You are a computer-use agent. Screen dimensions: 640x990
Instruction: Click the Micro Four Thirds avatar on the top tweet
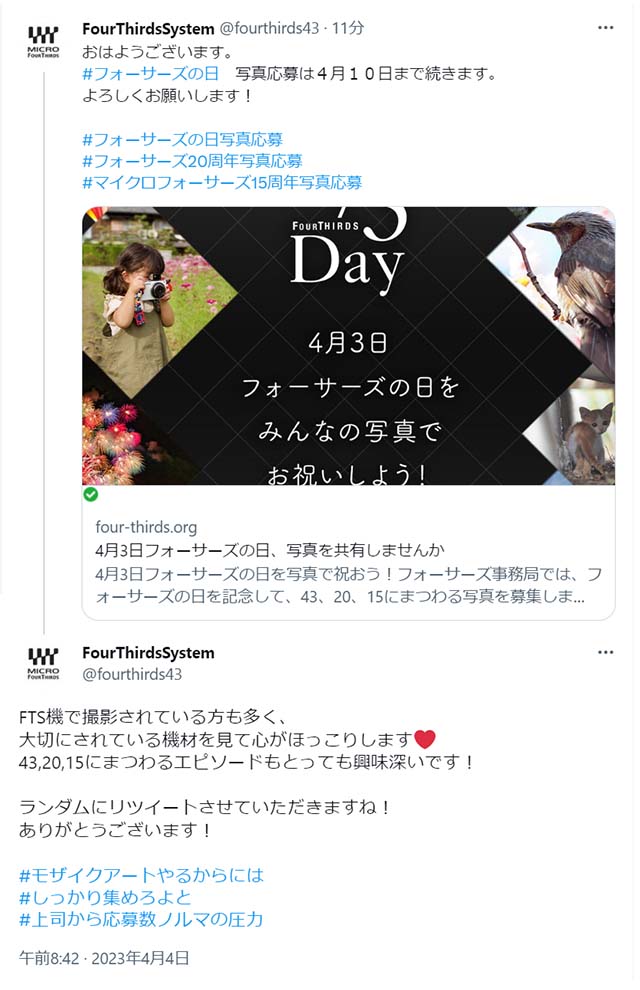(x=44, y=42)
